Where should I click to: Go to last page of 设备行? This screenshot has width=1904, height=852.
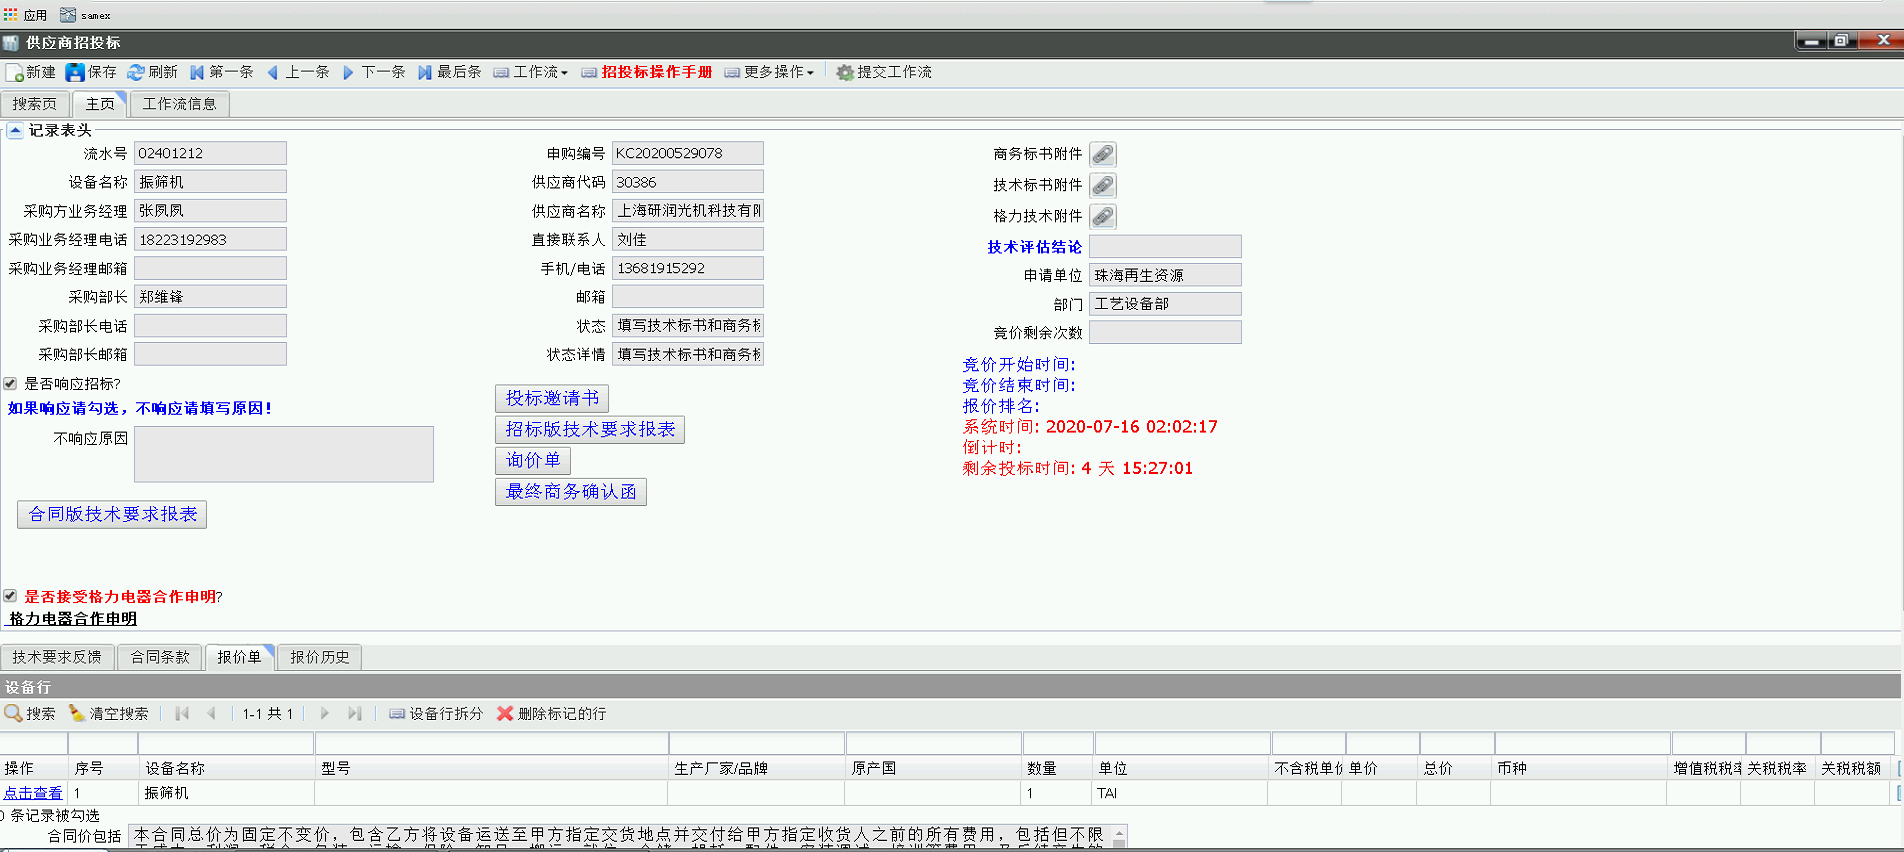coord(354,714)
